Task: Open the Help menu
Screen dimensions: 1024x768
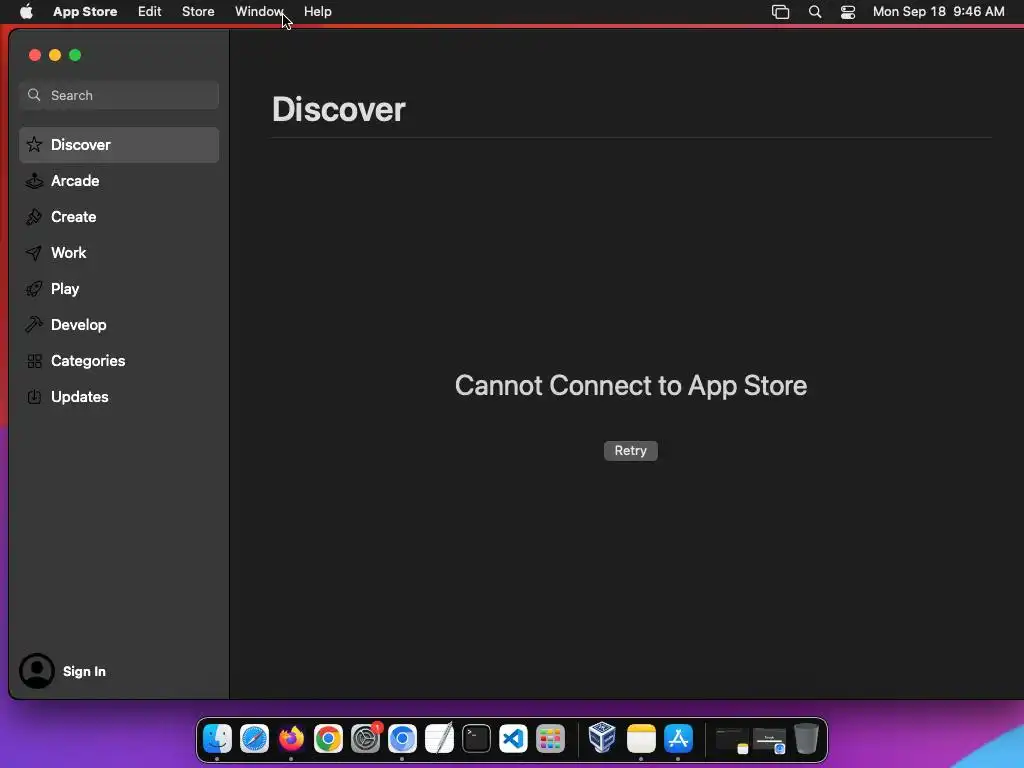Action: coord(317,12)
